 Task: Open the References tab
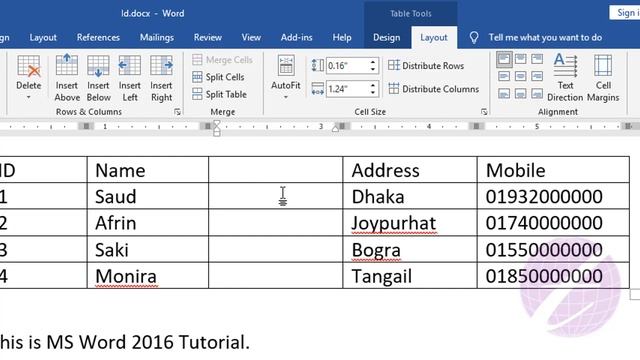click(x=98, y=38)
